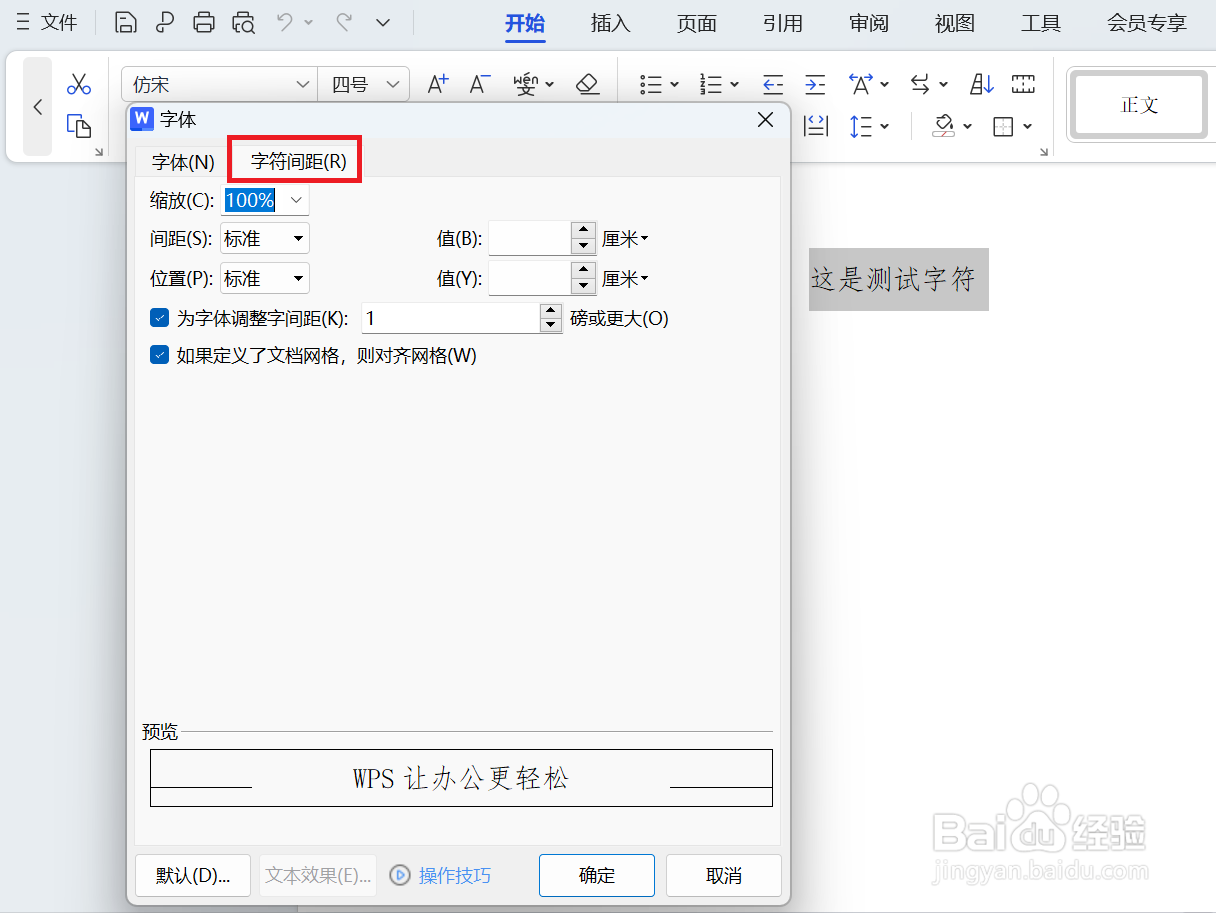Viewport: 1216px width, 913px height.
Task: Uncheck 为字体调整字间距 checkbox
Action: point(159,317)
